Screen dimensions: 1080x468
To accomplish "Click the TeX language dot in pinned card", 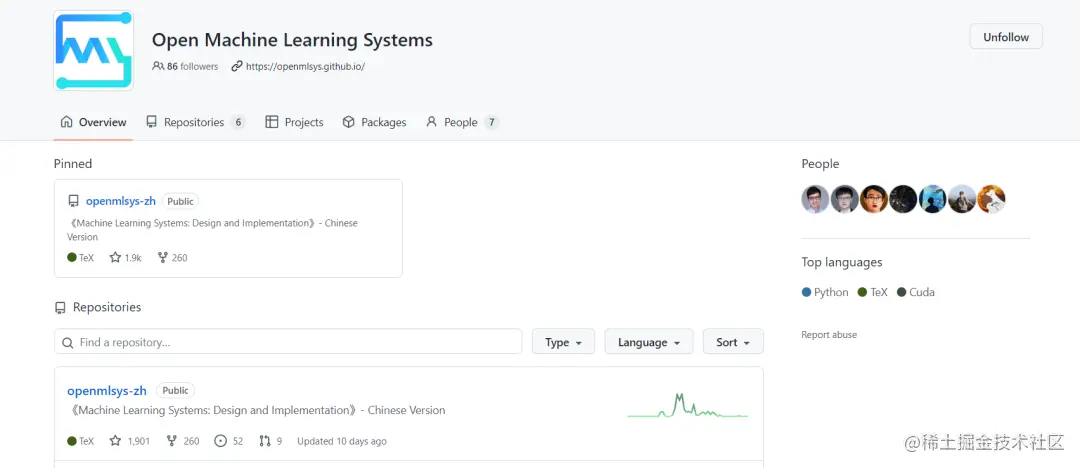I will pyautogui.click(x=72, y=258).
